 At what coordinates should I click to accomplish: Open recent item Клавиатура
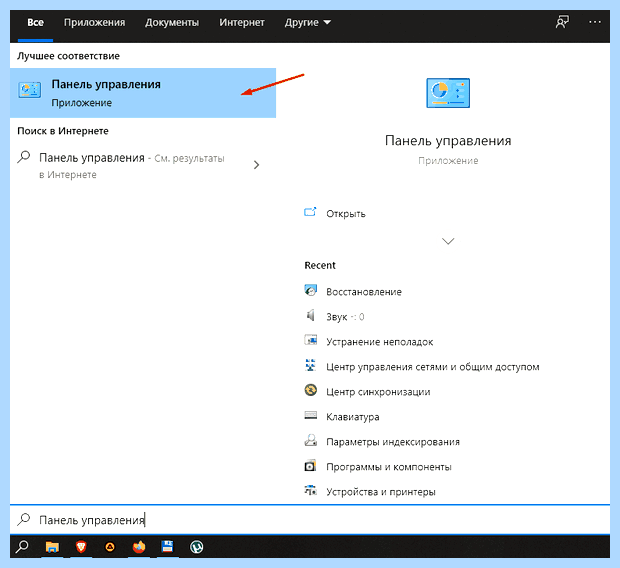pos(353,417)
